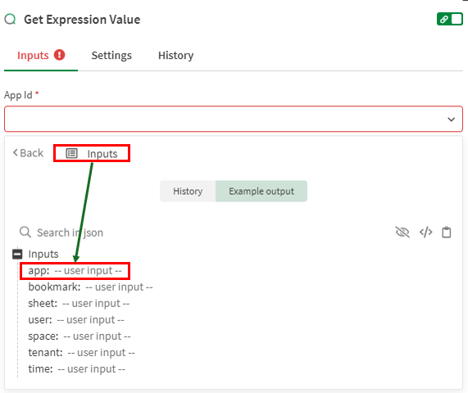Switch to the top History tab

click(176, 55)
